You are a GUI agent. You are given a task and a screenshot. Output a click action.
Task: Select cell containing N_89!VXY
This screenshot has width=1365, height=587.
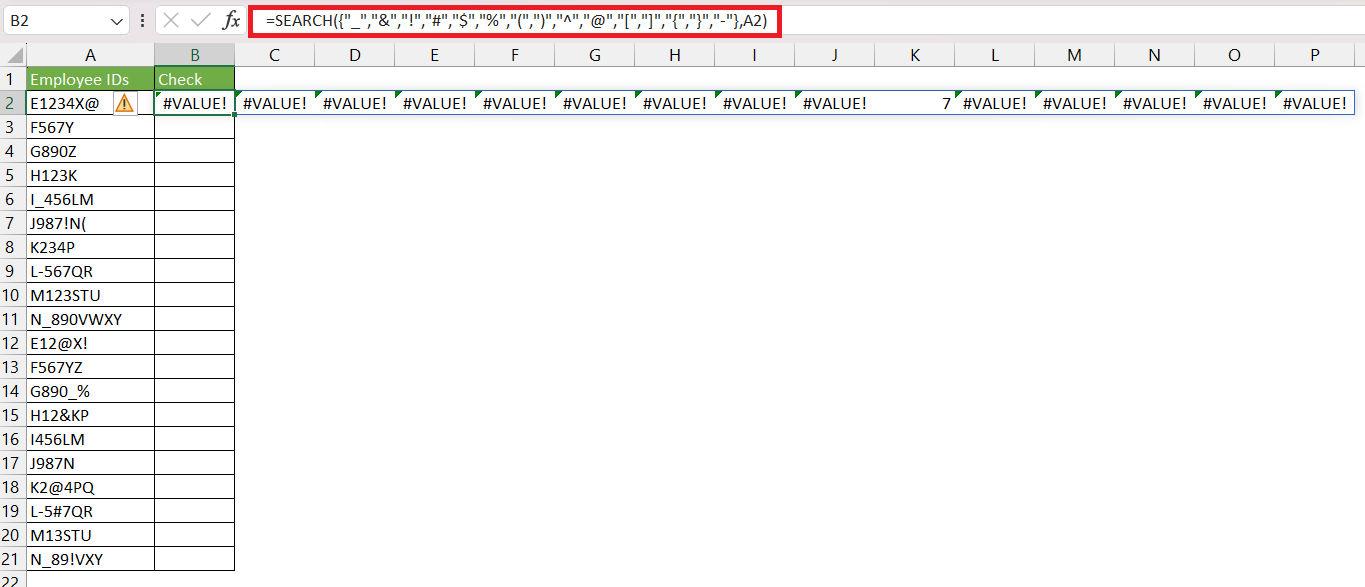pos(91,559)
